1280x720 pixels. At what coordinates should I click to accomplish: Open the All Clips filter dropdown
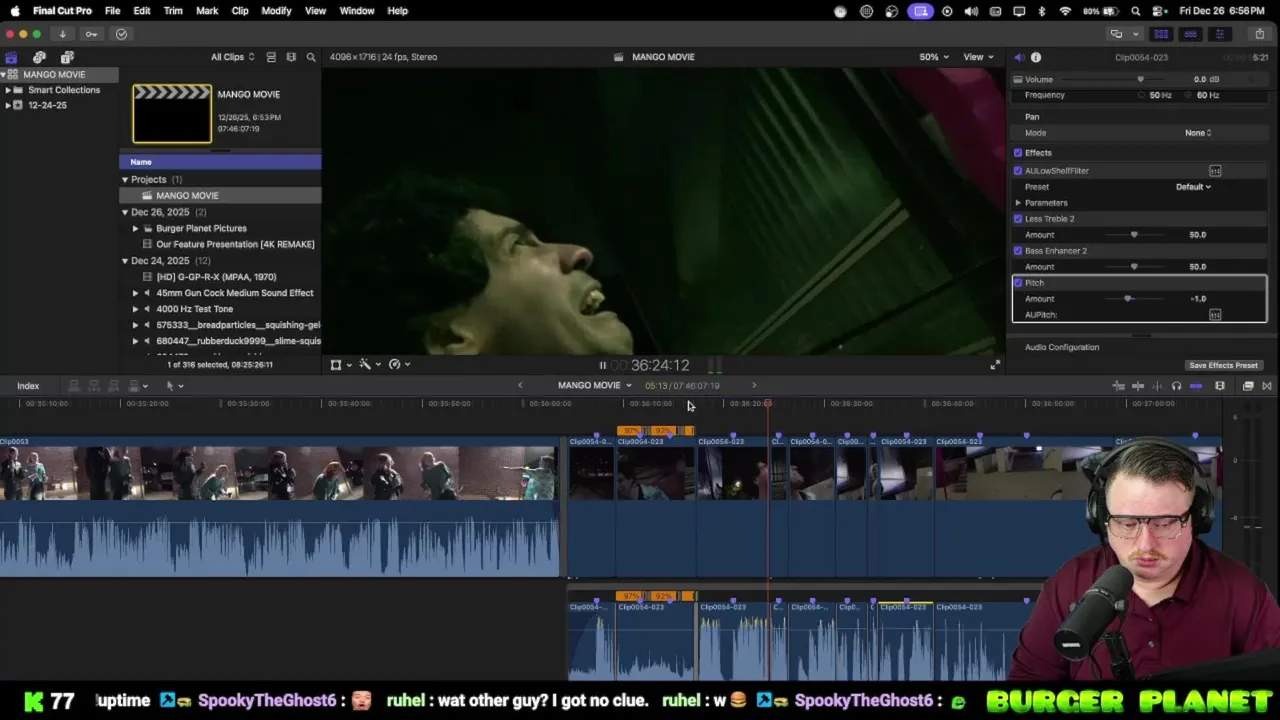coord(232,57)
